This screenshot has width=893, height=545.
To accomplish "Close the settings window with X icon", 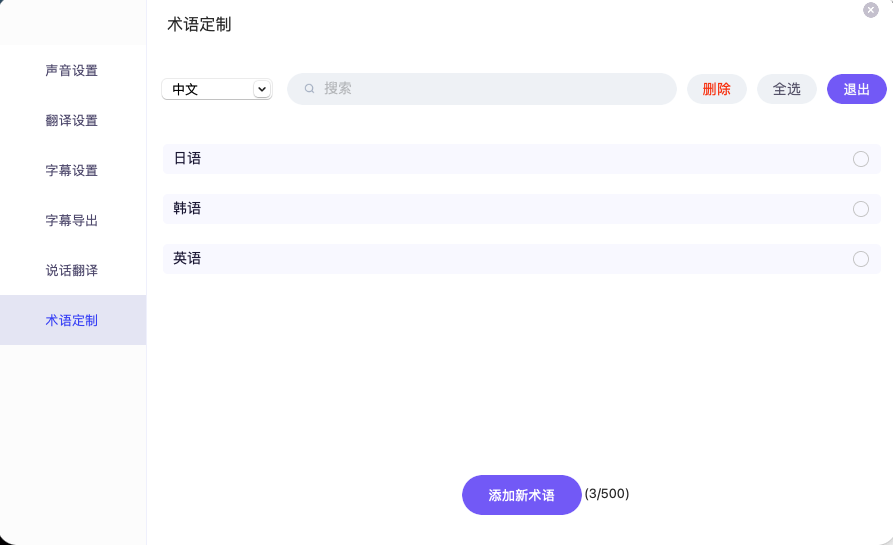I will pos(871,10).
